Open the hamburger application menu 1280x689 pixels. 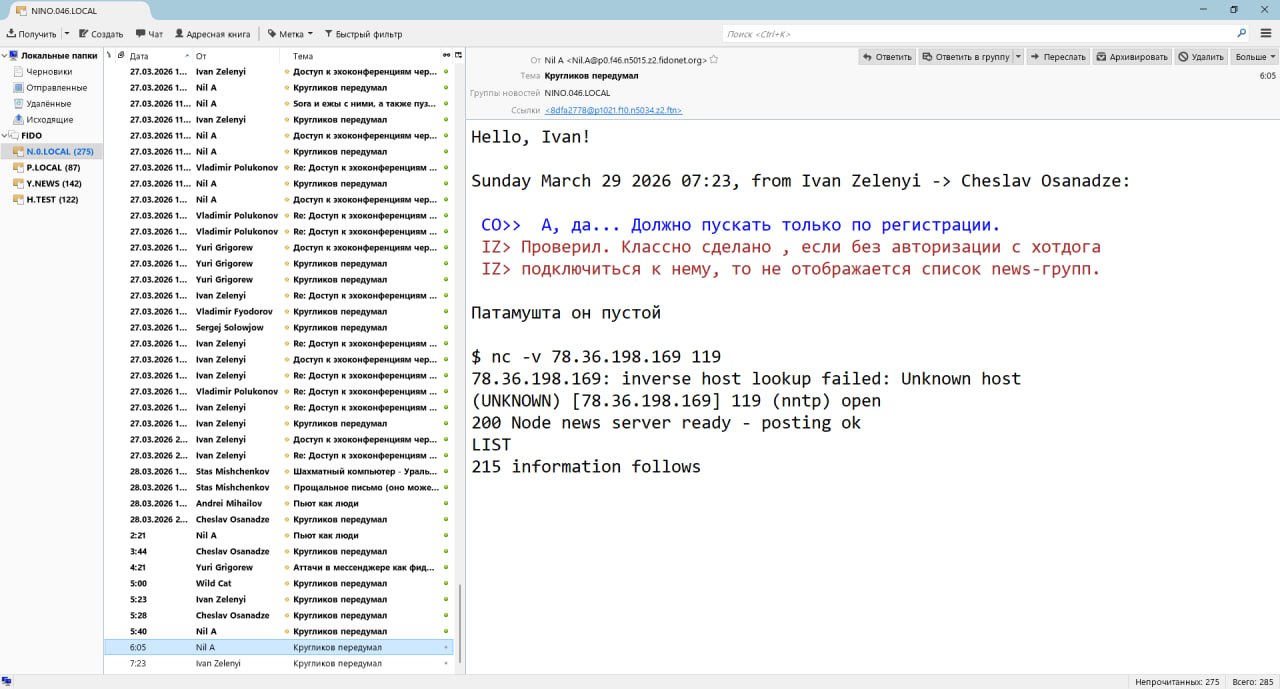point(1267,34)
